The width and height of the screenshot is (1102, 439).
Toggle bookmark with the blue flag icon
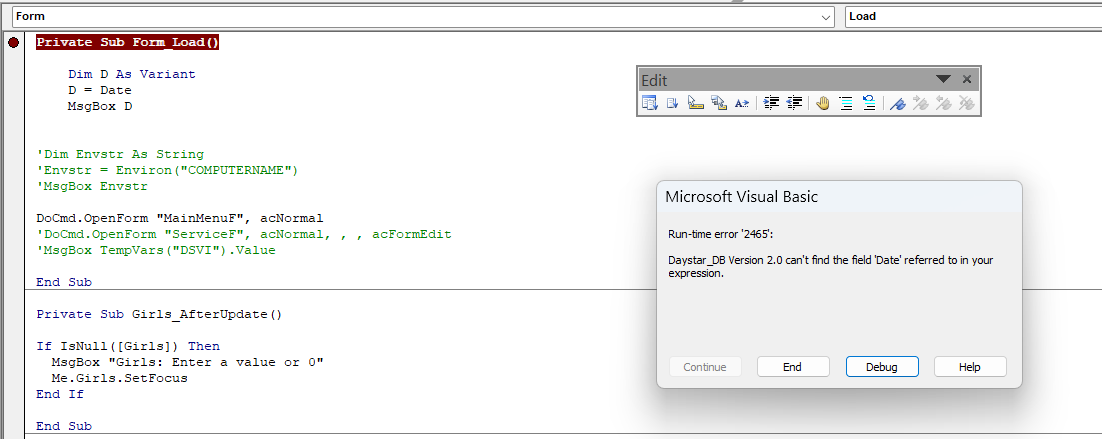click(x=897, y=103)
